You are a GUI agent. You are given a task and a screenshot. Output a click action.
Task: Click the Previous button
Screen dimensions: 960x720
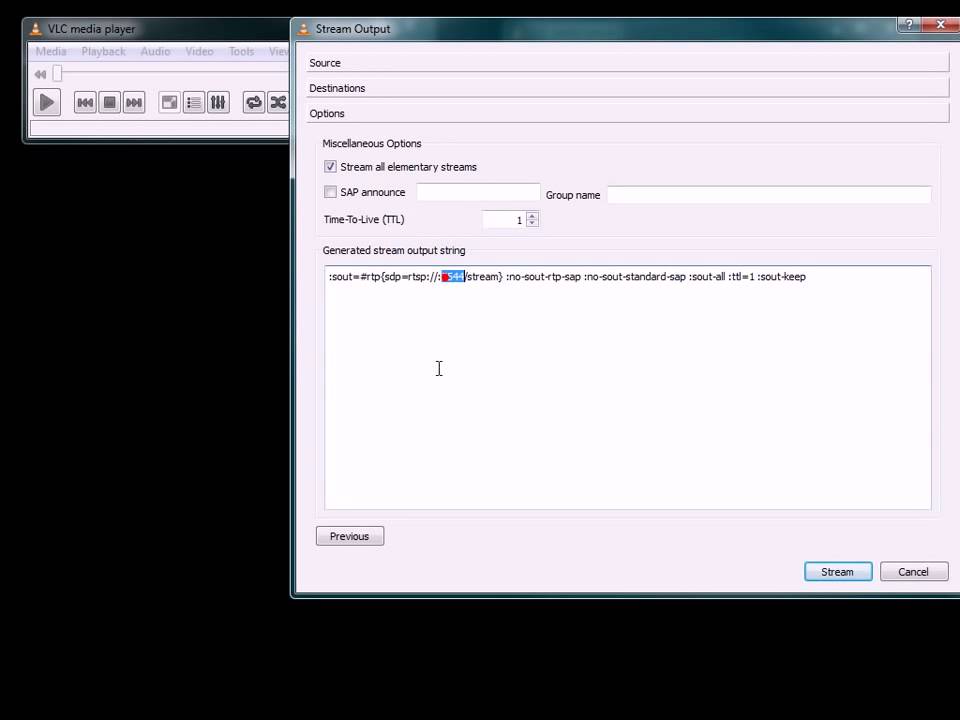point(350,536)
